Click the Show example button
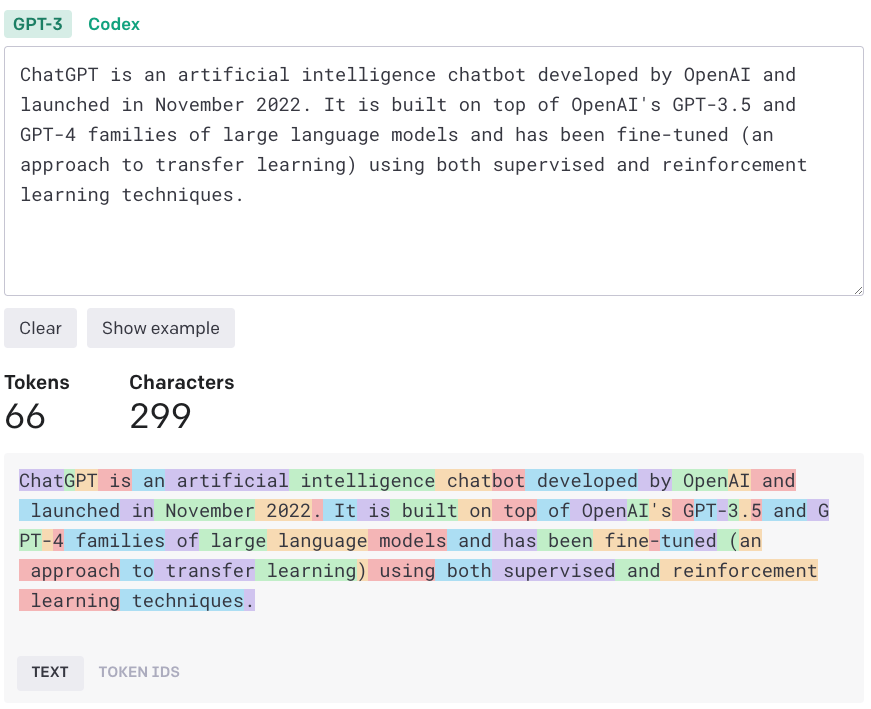 pyautogui.click(x=160, y=328)
